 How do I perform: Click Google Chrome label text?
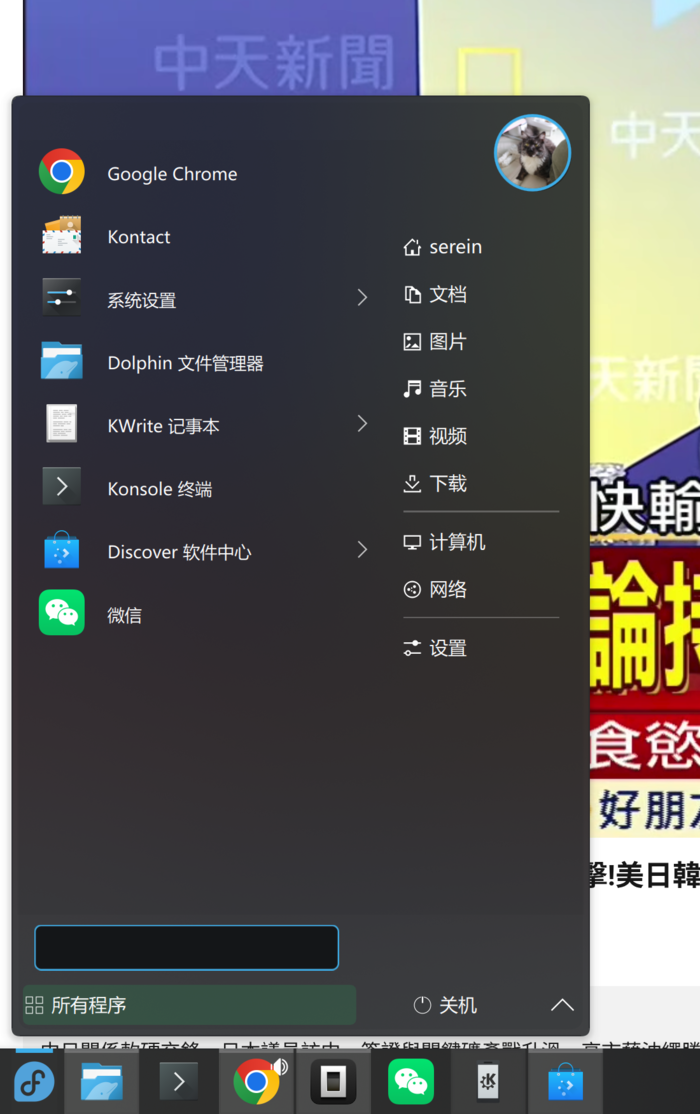tap(172, 173)
